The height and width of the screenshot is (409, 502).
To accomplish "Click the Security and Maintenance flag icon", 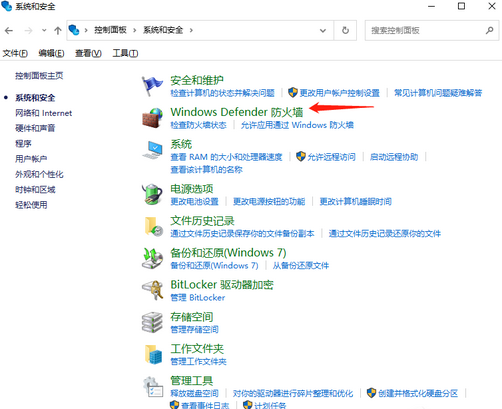I will (152, 86).
